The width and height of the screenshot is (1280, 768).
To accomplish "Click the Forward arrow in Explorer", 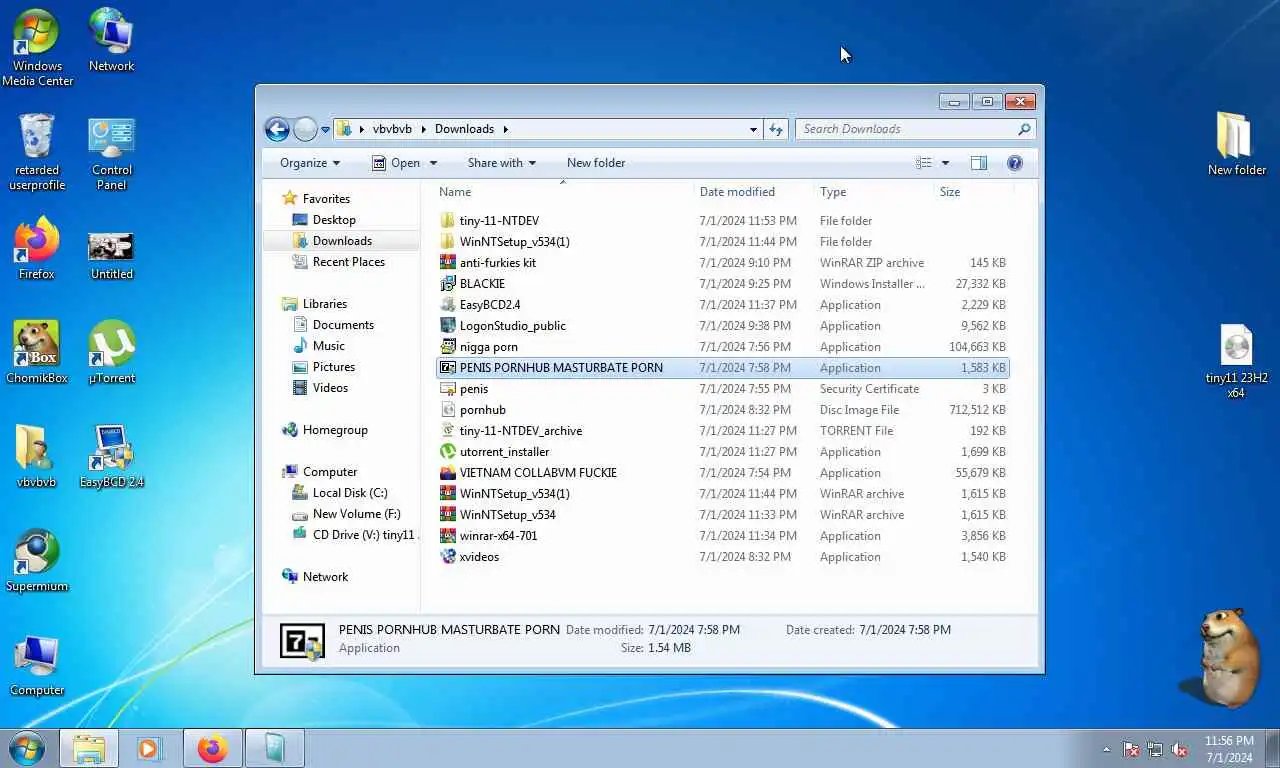I will [x=305, y=129].
